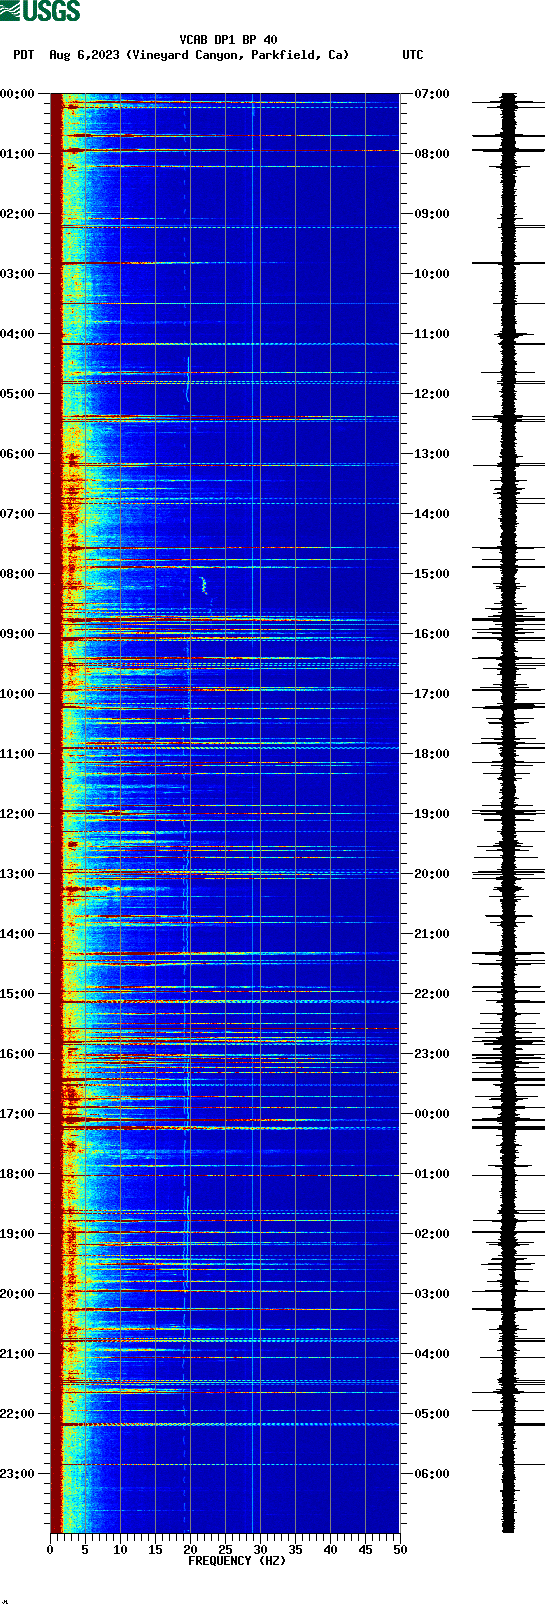Image resolution: width=552 pixels, height=1613 pixels.
Task: Click the 09:00 UTC label on right axis
Action: pos(432,214)
